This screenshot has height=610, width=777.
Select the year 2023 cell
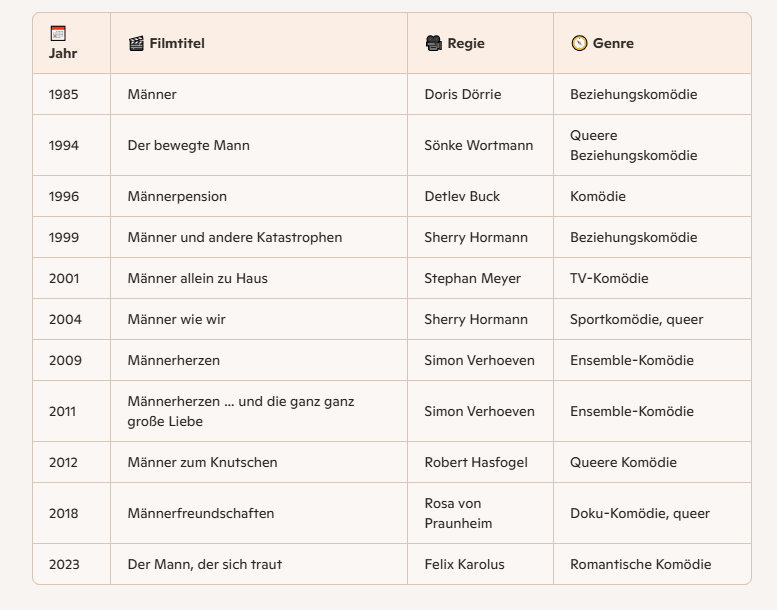65,564
